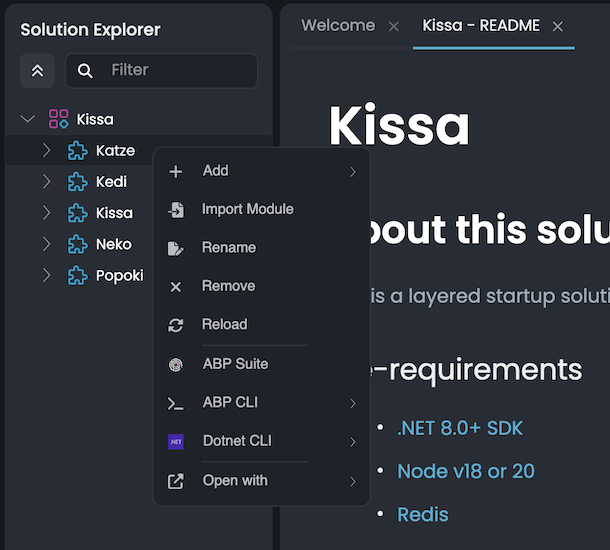This screenshot has width=610, height=550.
Task: Open the Add submenu arrow
Action: tap(353, 172)
